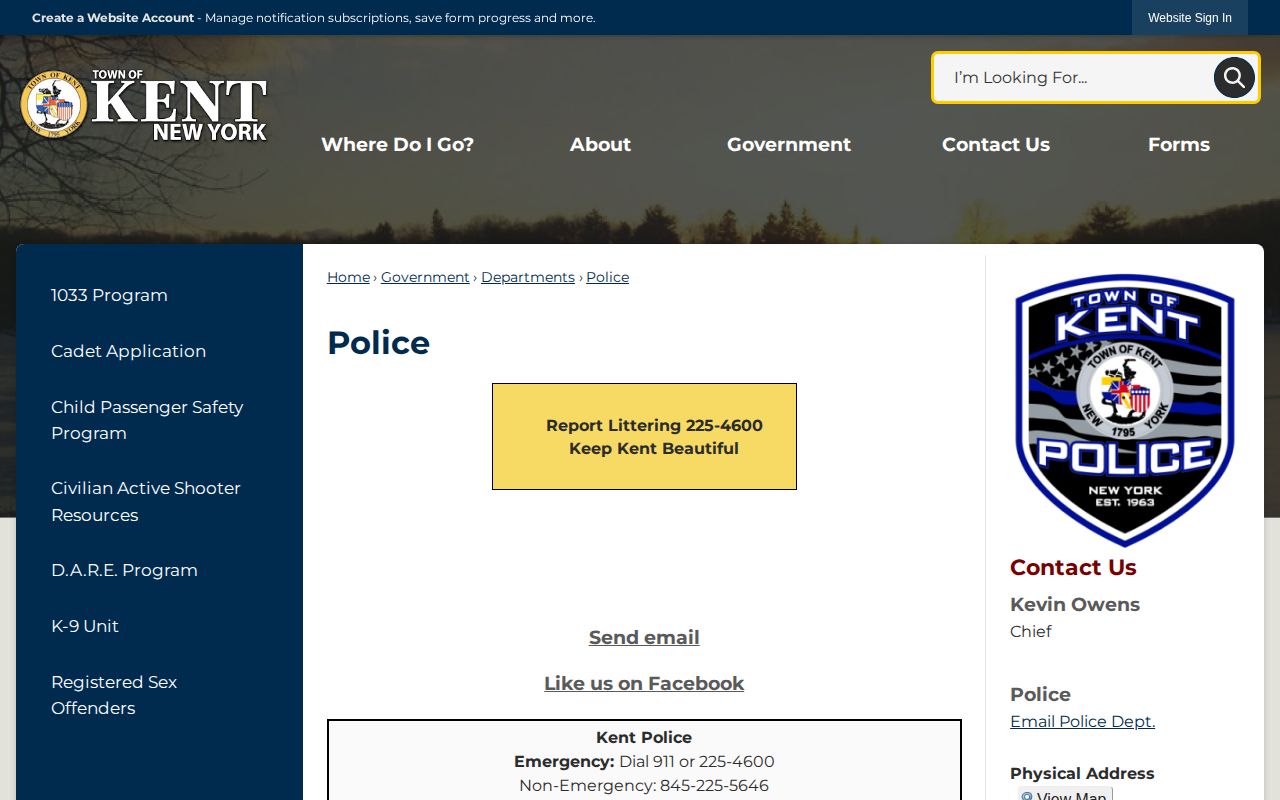Go to Government breadcrumb link
The height and width of the screenshot is (800, 1280).
click(x=425, y=277)
